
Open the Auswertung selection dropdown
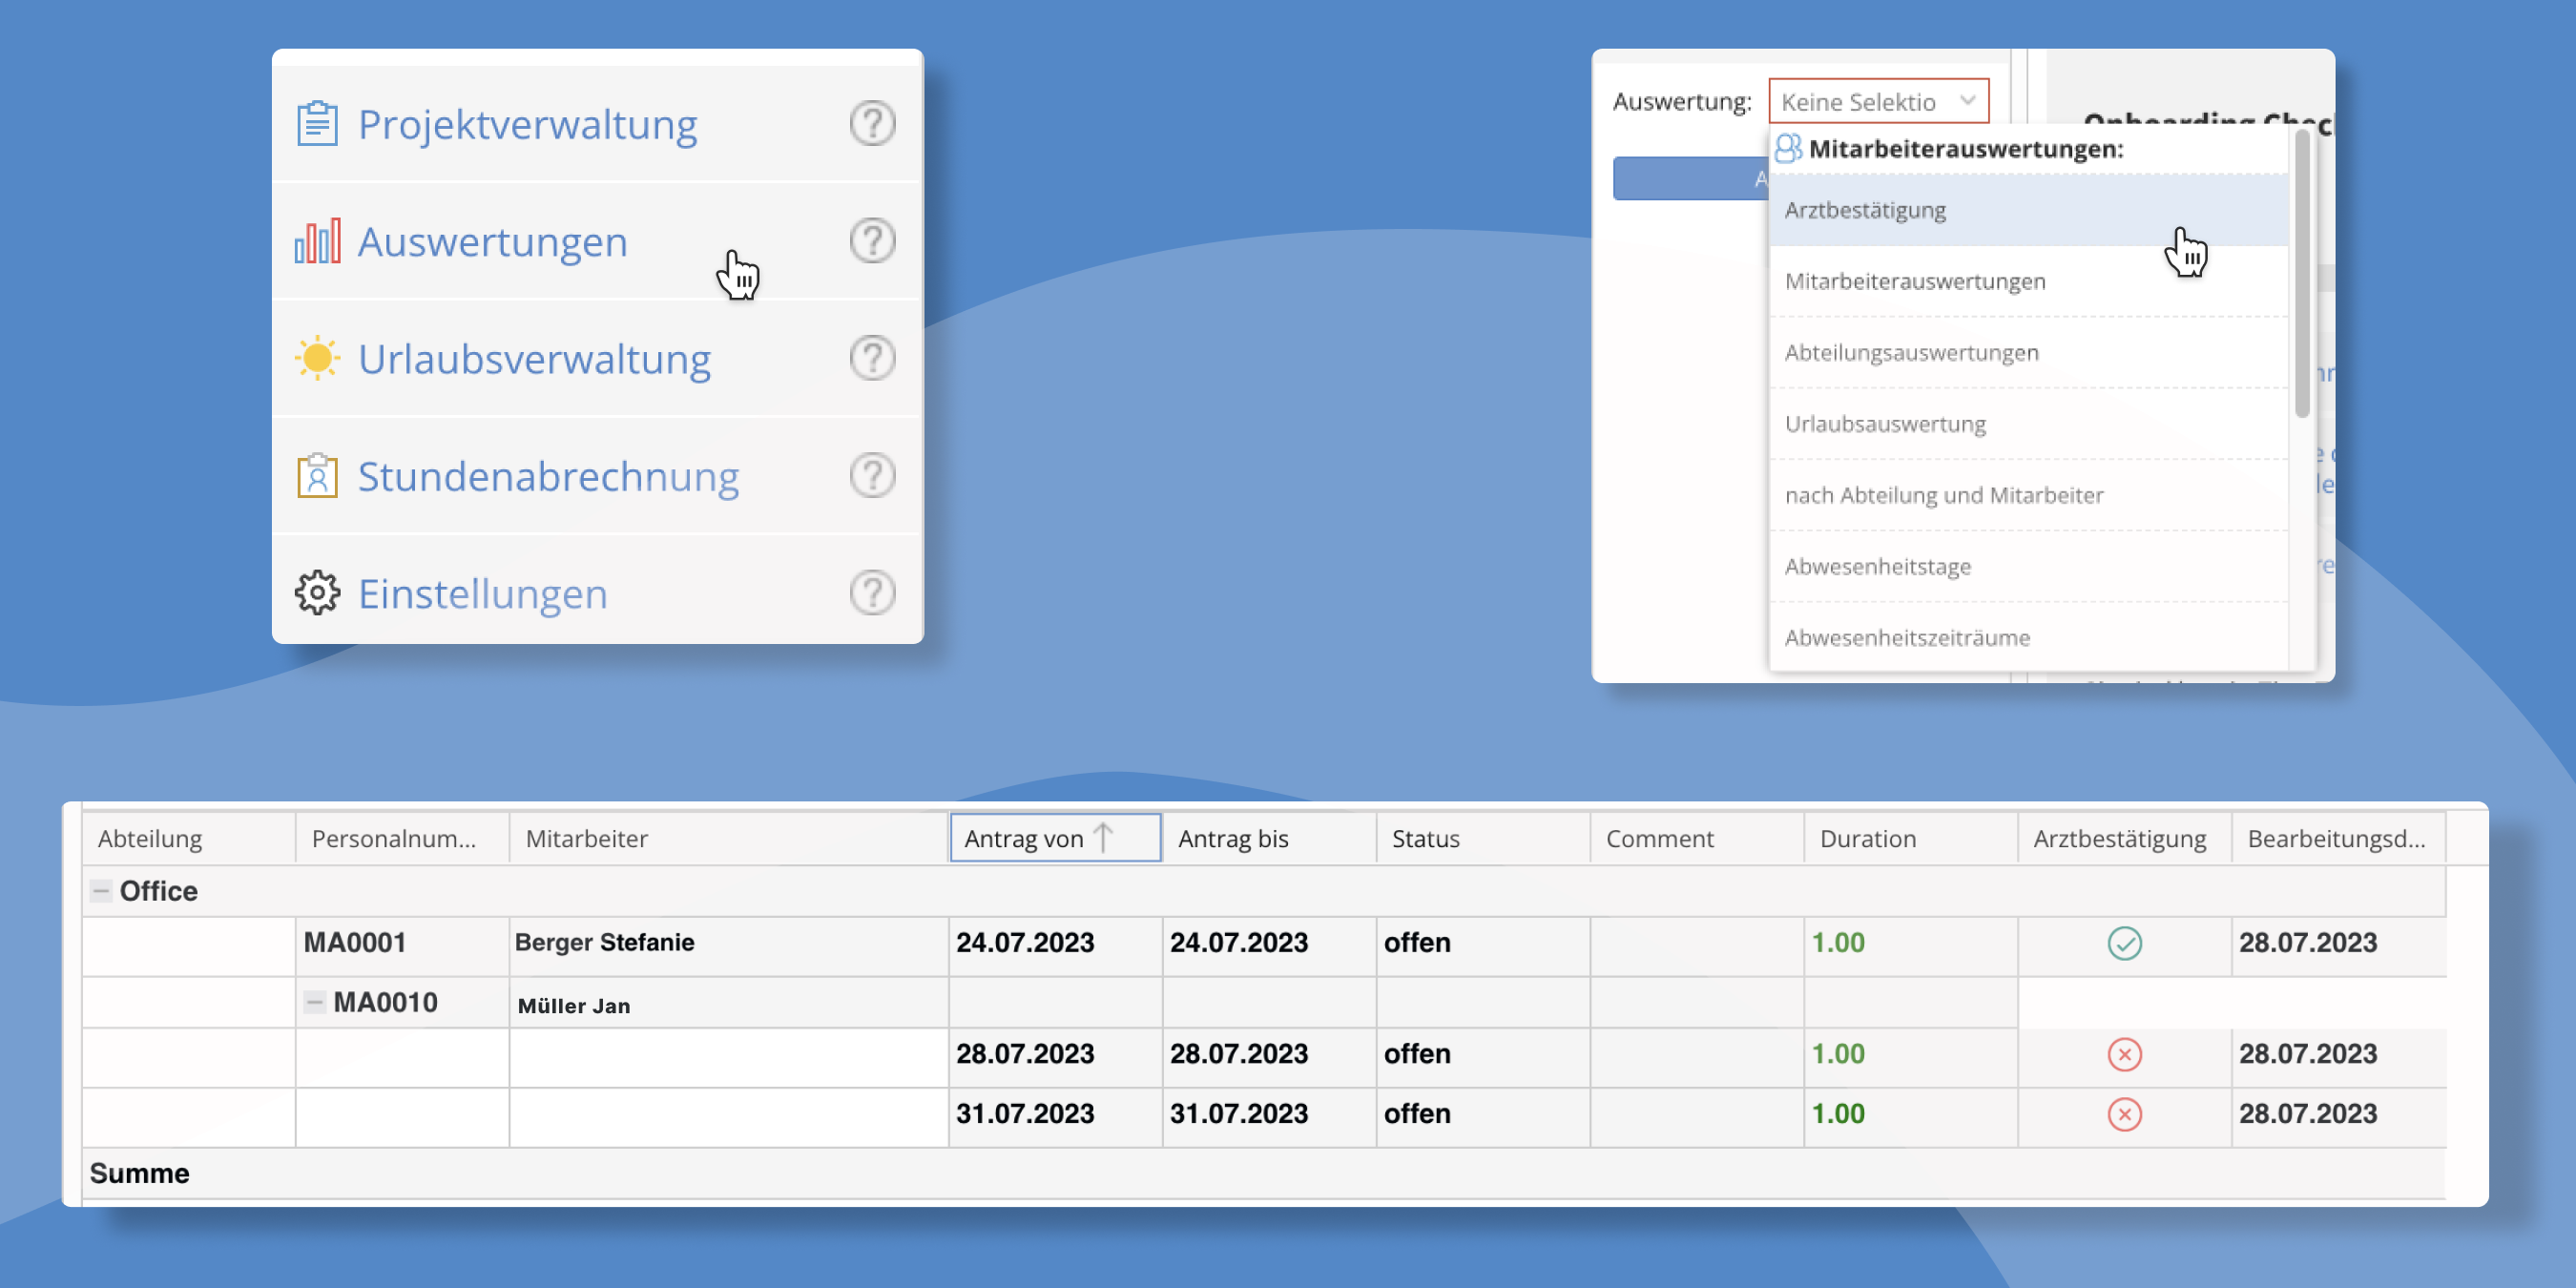pos(1878,101)
